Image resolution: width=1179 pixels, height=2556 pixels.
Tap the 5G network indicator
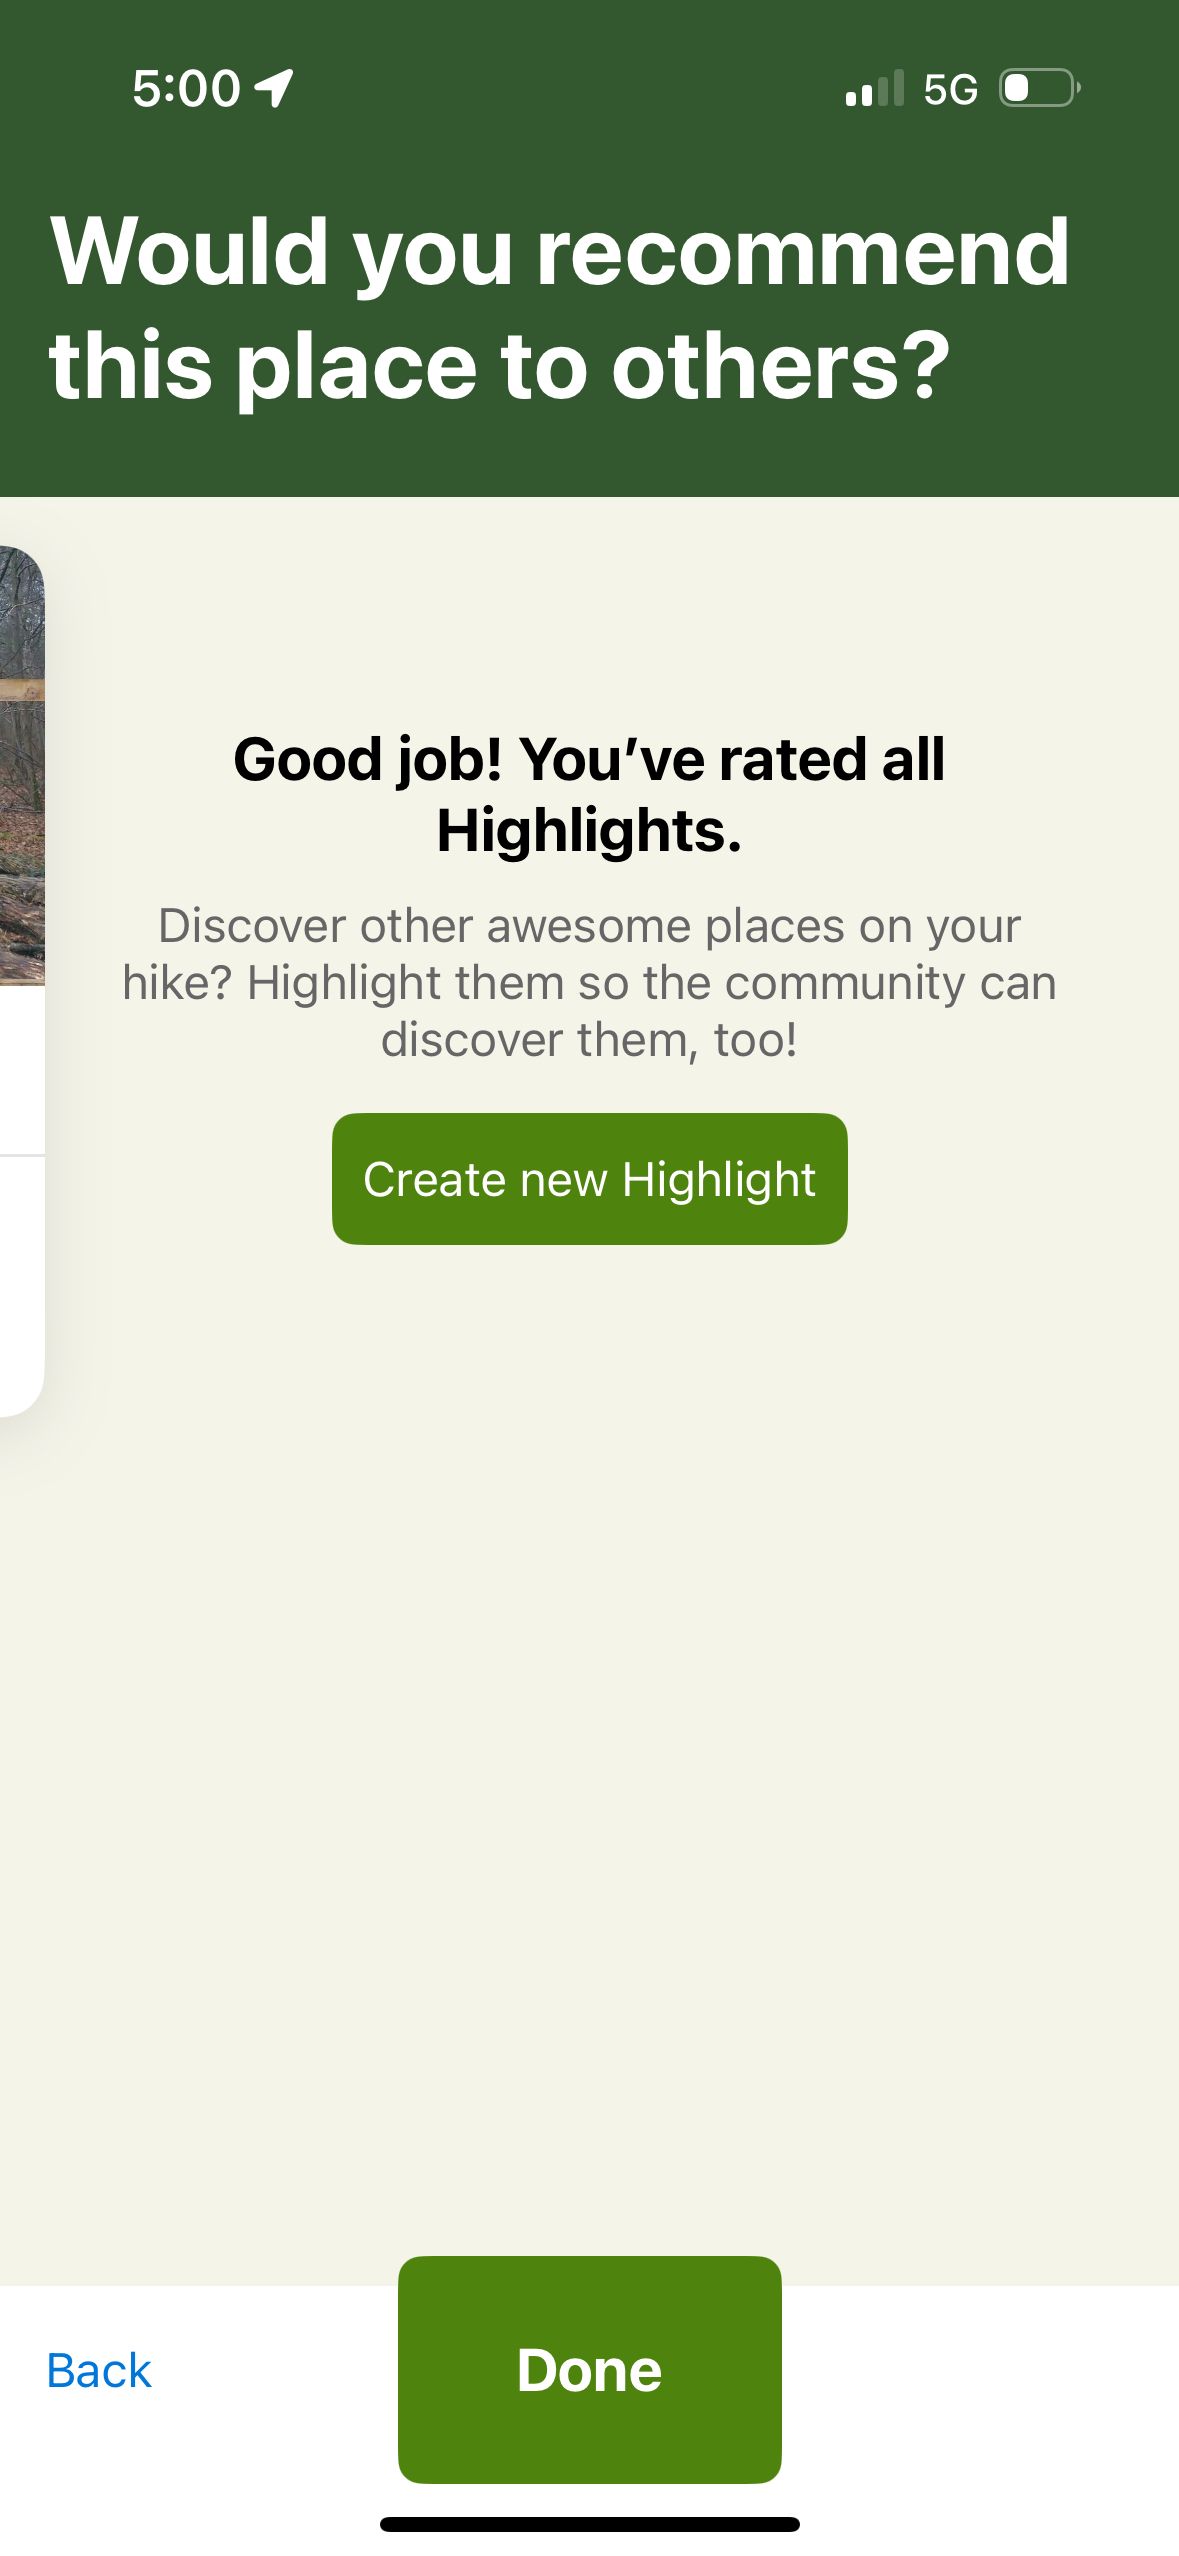(x=950, y=89)
